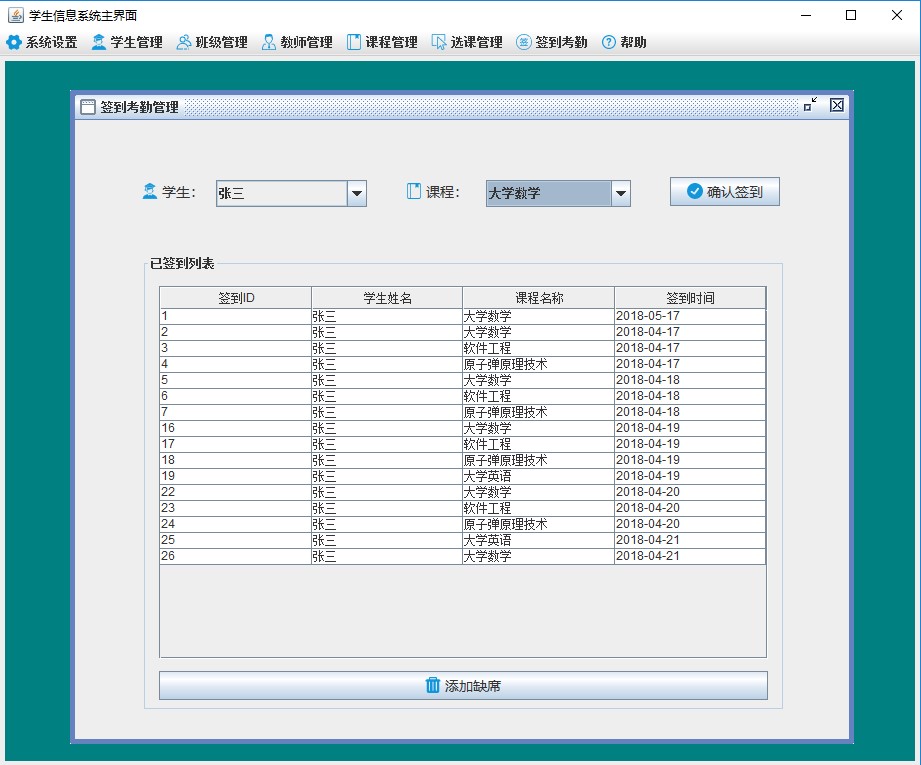
Task: Click the 确认签到 button
Action: (x=725, y=192)
